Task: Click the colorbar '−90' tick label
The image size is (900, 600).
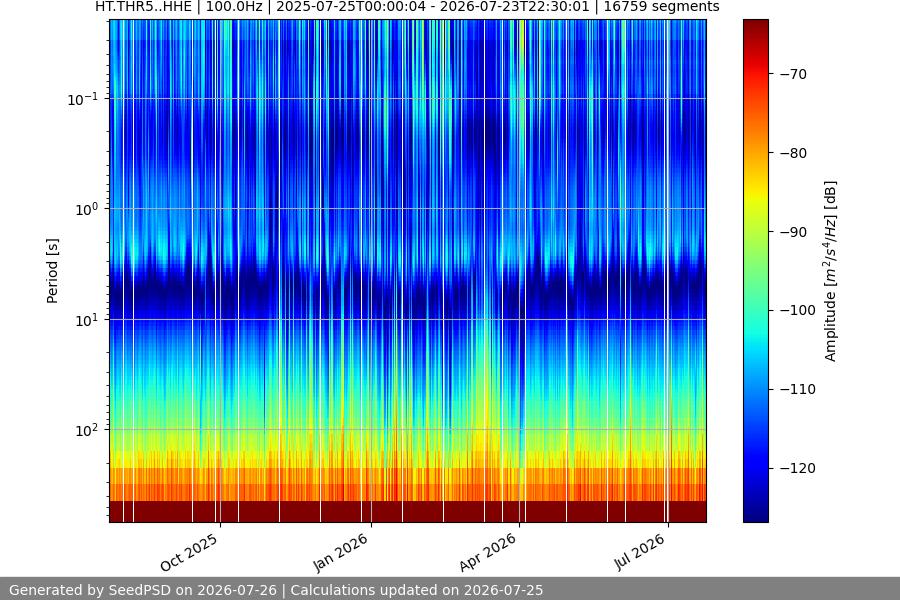Action: coord(793,232)
